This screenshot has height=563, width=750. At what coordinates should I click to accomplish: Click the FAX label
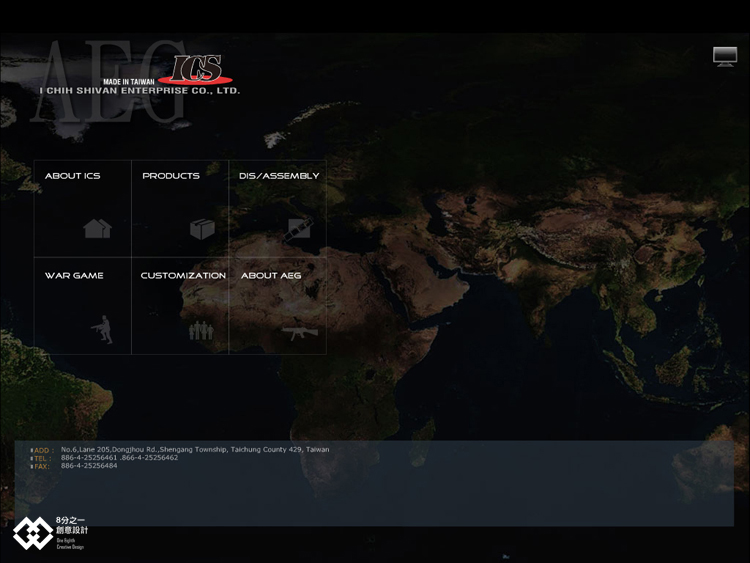click(42, 466)
